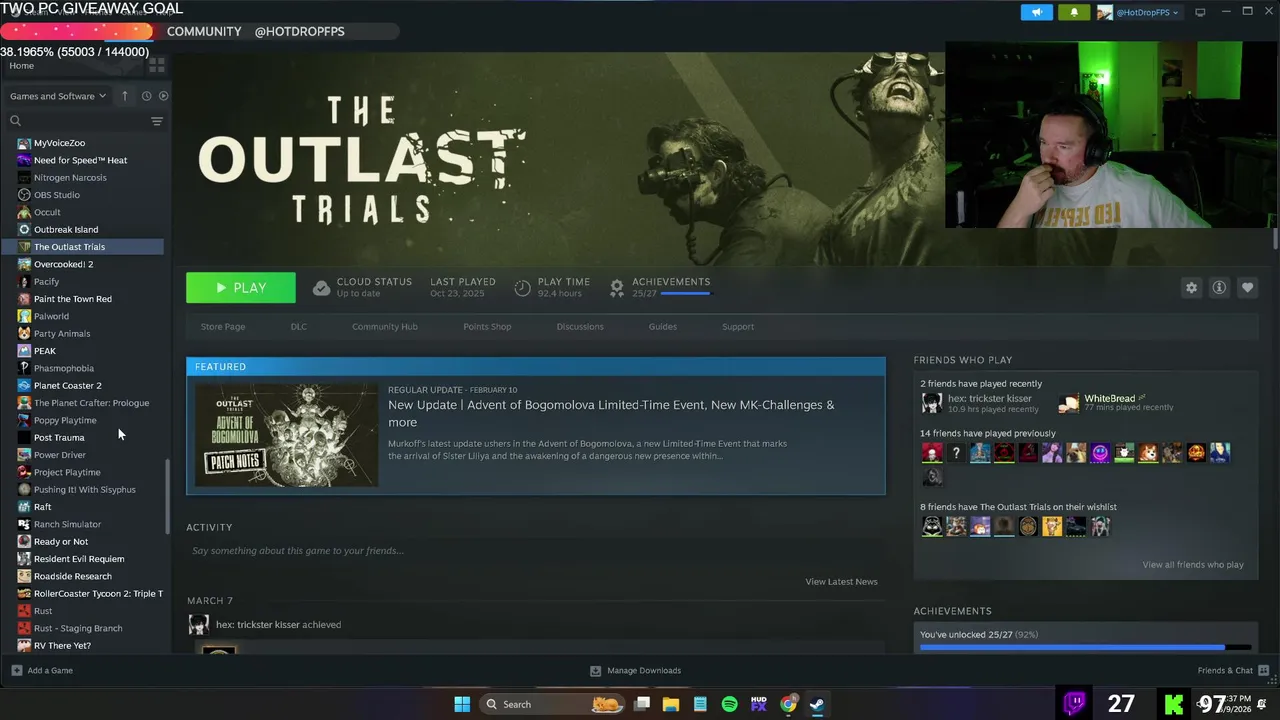Click Task View icon in taskbar
The image size is (1280, 720).
pos(642,704)
